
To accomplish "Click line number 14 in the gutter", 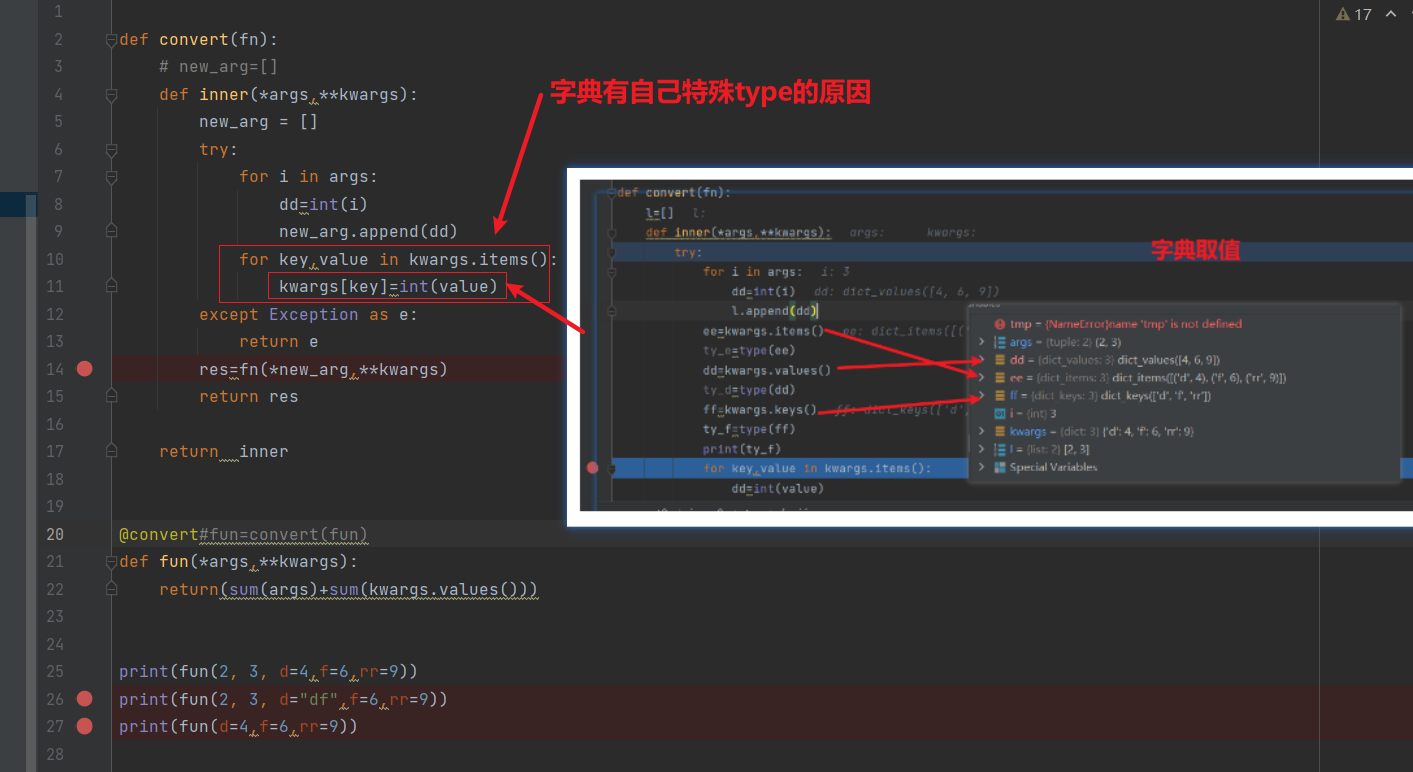I will [55, 368].
